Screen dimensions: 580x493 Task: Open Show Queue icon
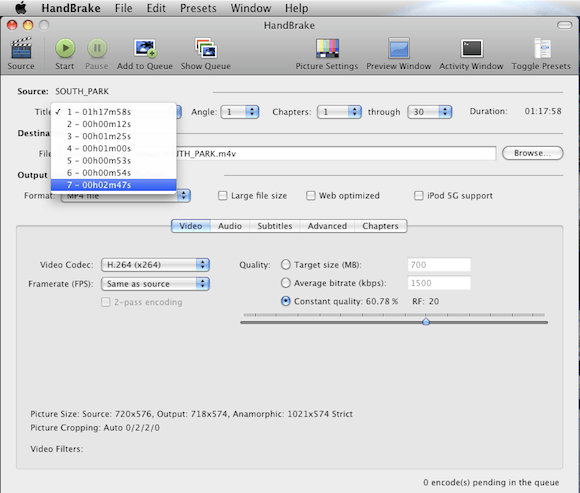(206, 48)
